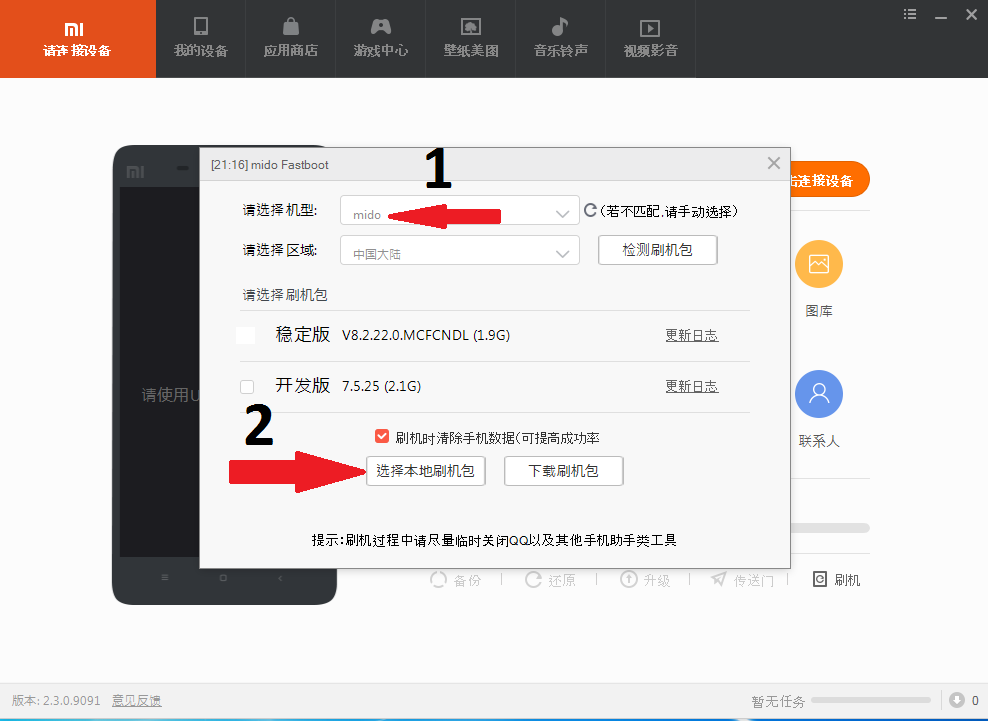Expand the 请选择机型 mido dropdown
The width and height of the screenshot is (988, 721).
tap(459, 213)
